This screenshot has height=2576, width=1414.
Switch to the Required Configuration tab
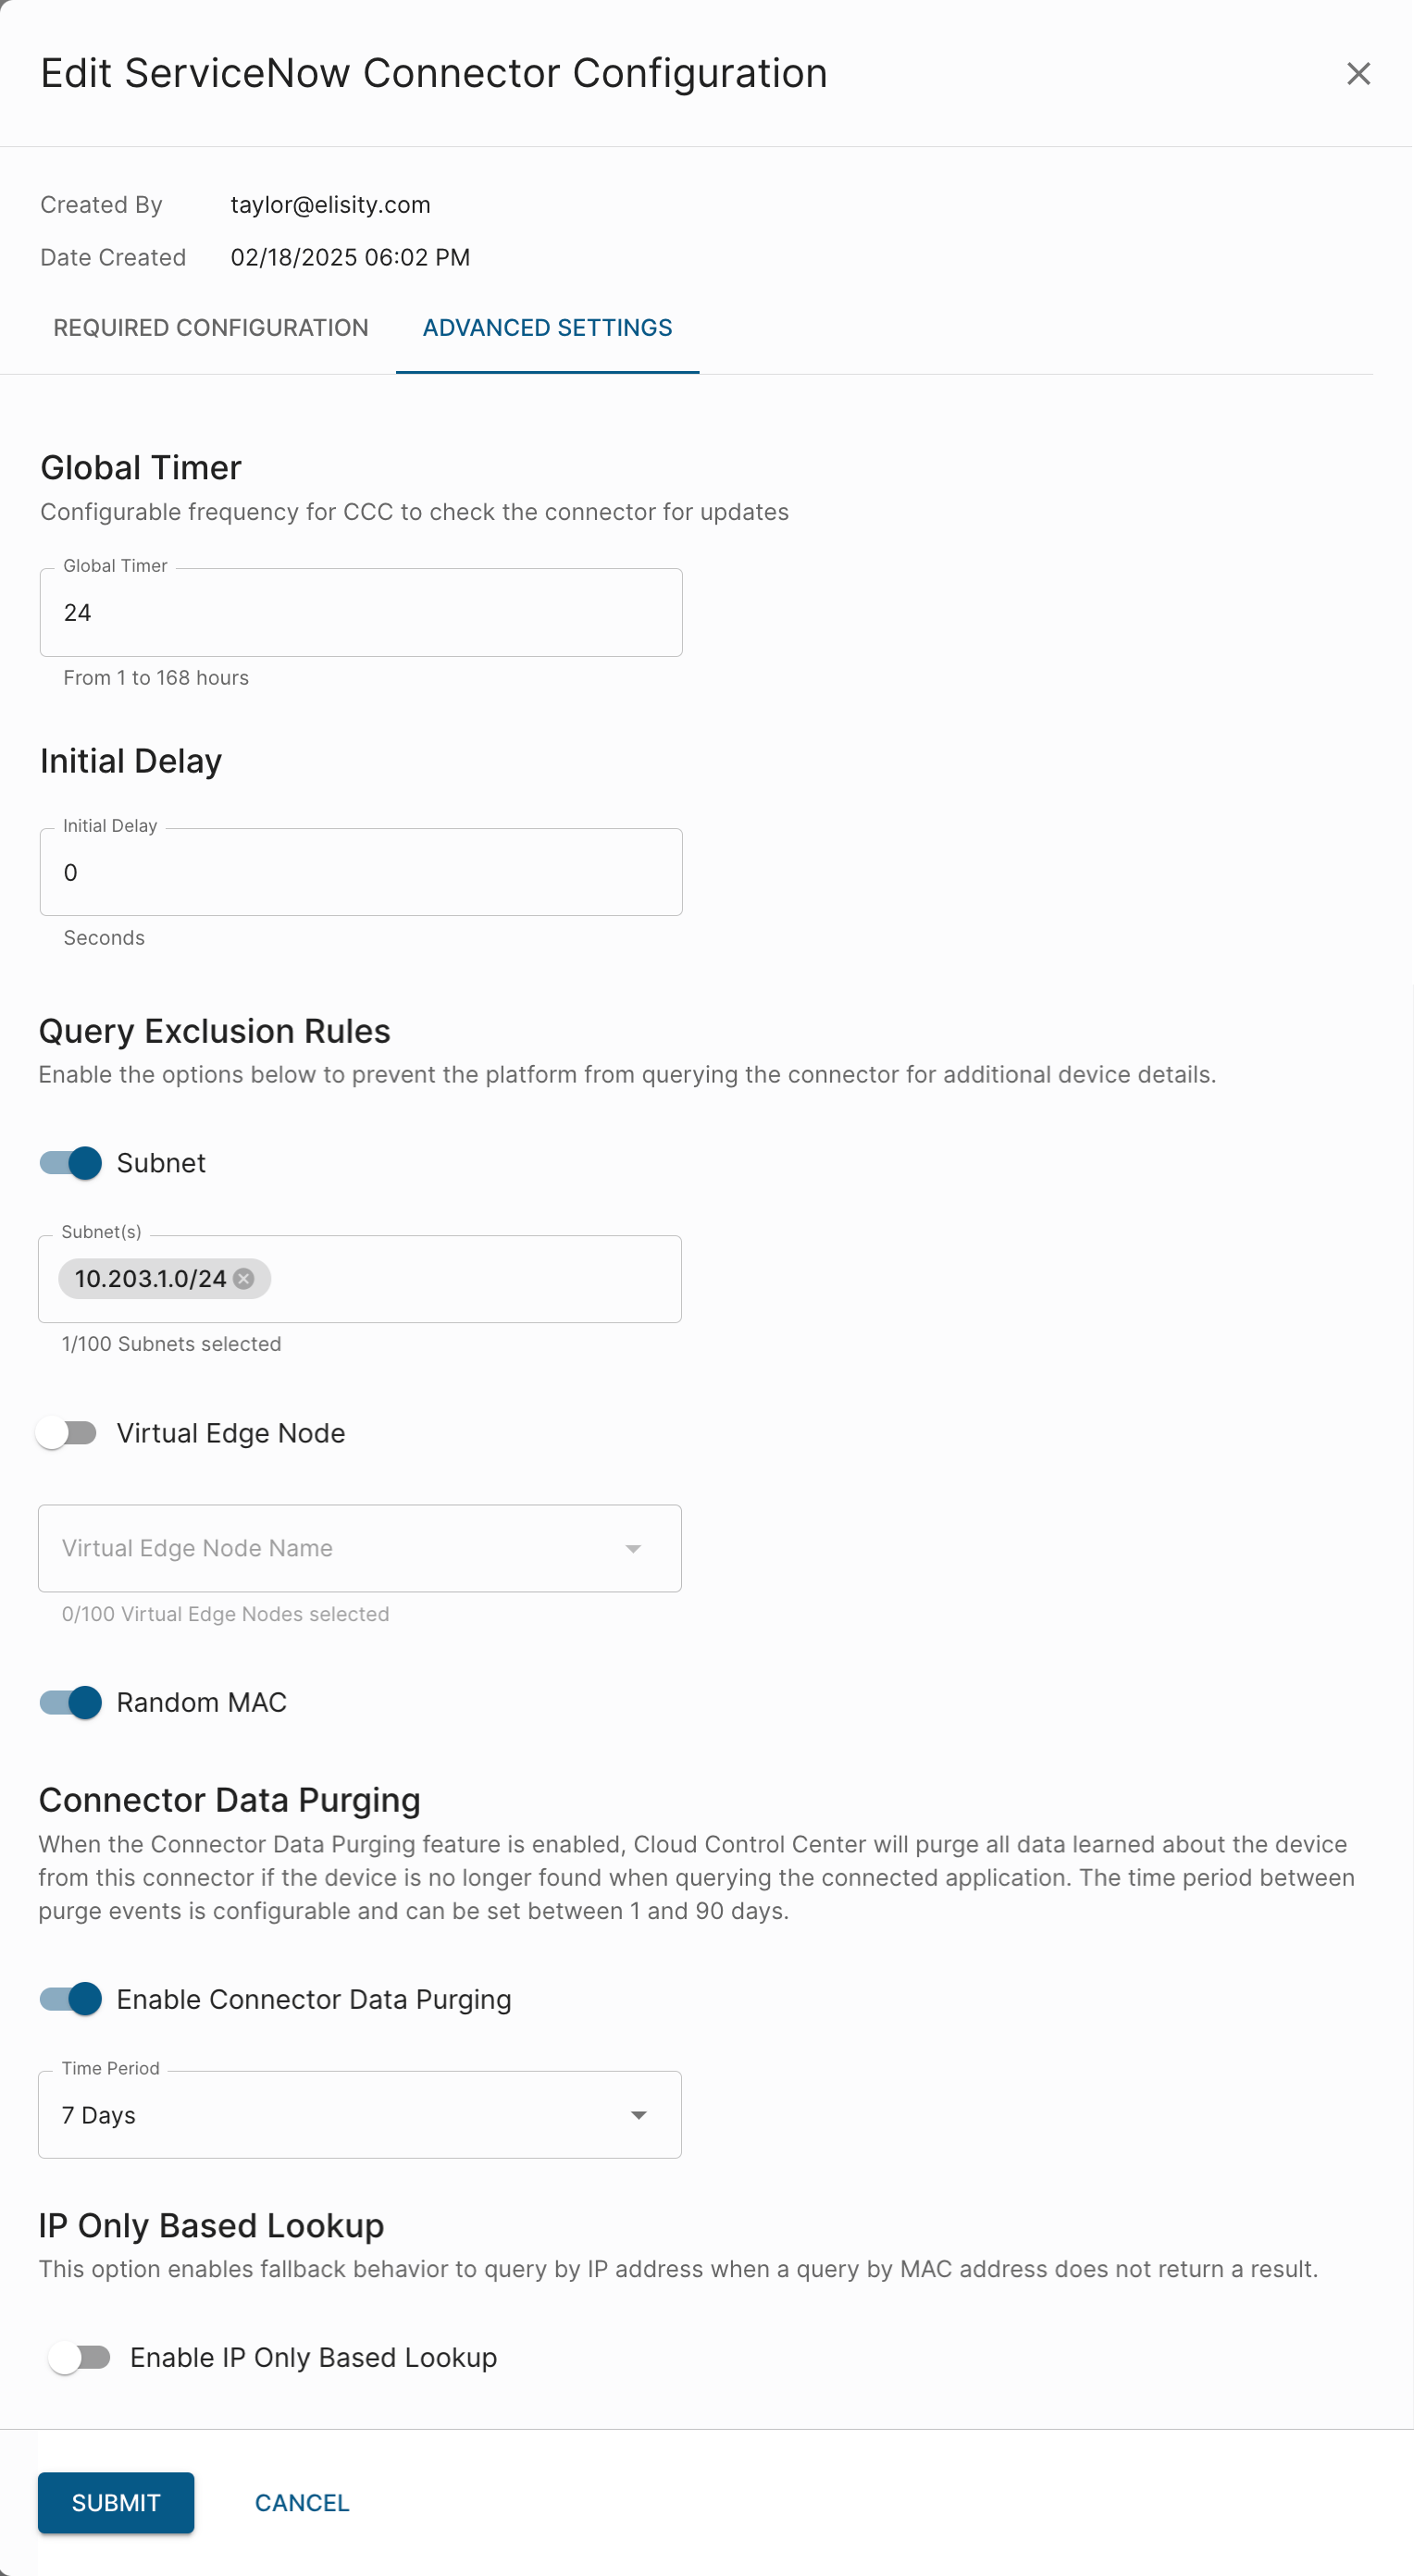pos(210,328)
